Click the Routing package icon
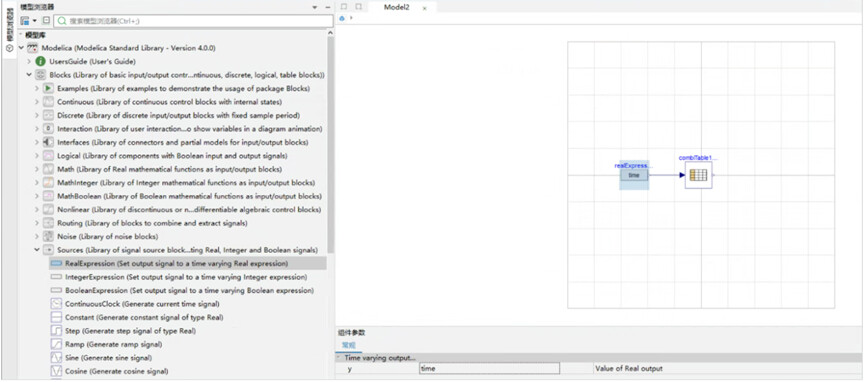The height and width of the screenshot is (382, 864). (x=48, y=223)
